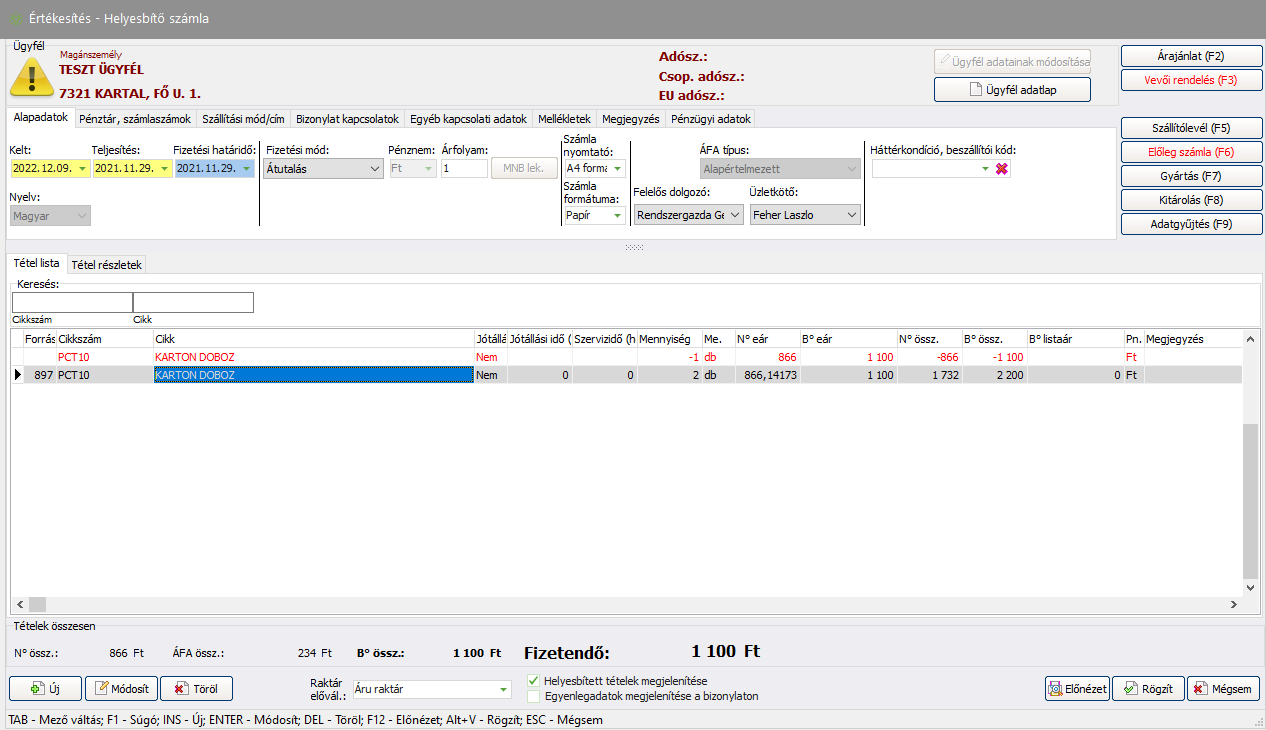Viewport: 1266px width, 730px height.
Task: Click the Új button with green plus icon
Action: pos(45,689)
